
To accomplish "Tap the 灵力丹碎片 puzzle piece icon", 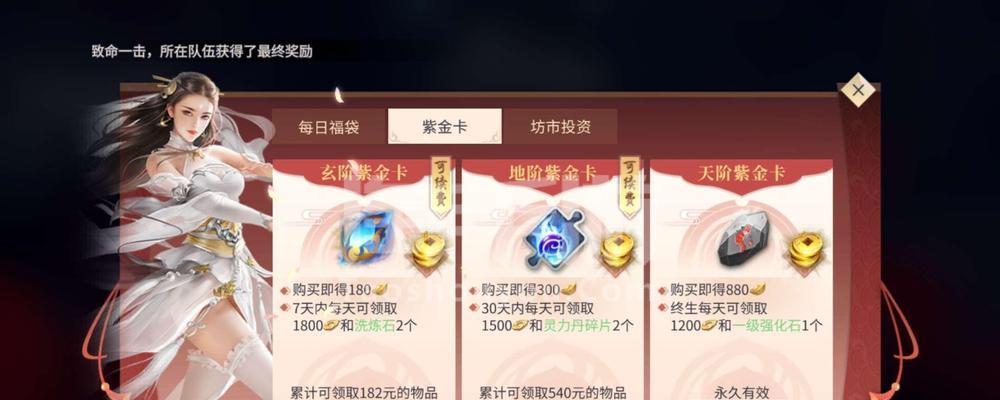I will point(554,239).
